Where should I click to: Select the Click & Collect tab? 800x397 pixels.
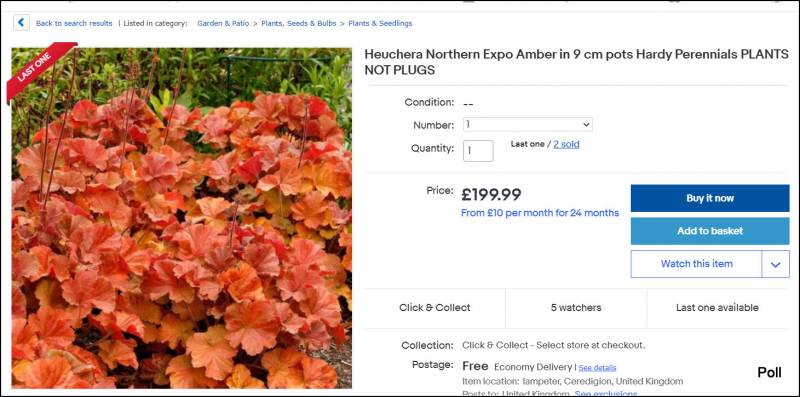point(435,308)
